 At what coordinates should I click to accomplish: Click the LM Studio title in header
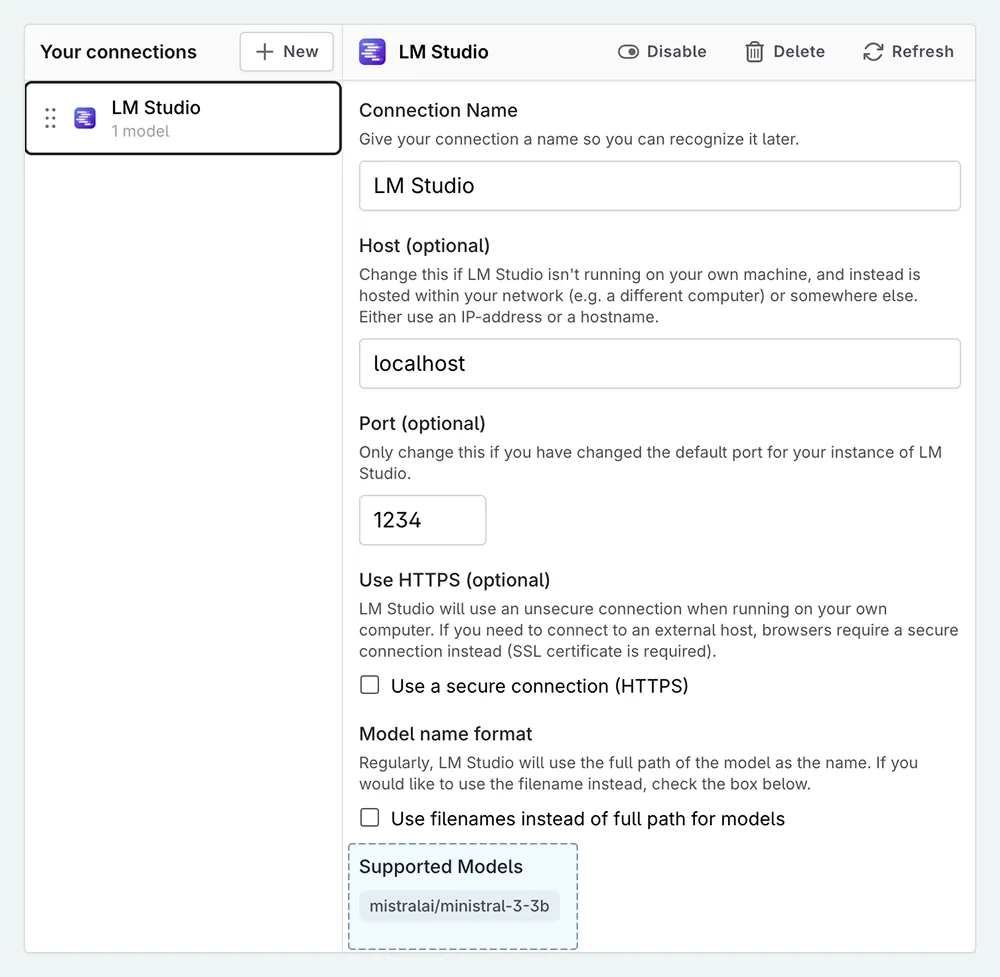tap(443, 52)
